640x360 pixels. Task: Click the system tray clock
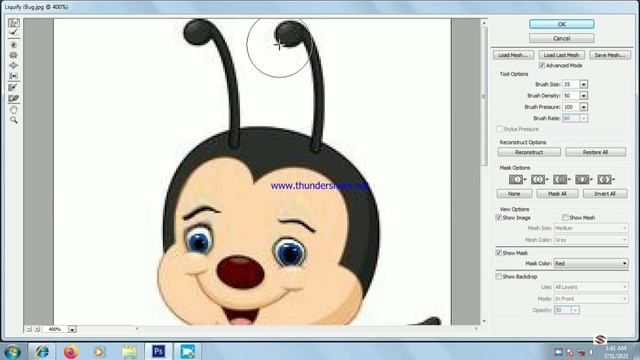(x=616, y=352)
